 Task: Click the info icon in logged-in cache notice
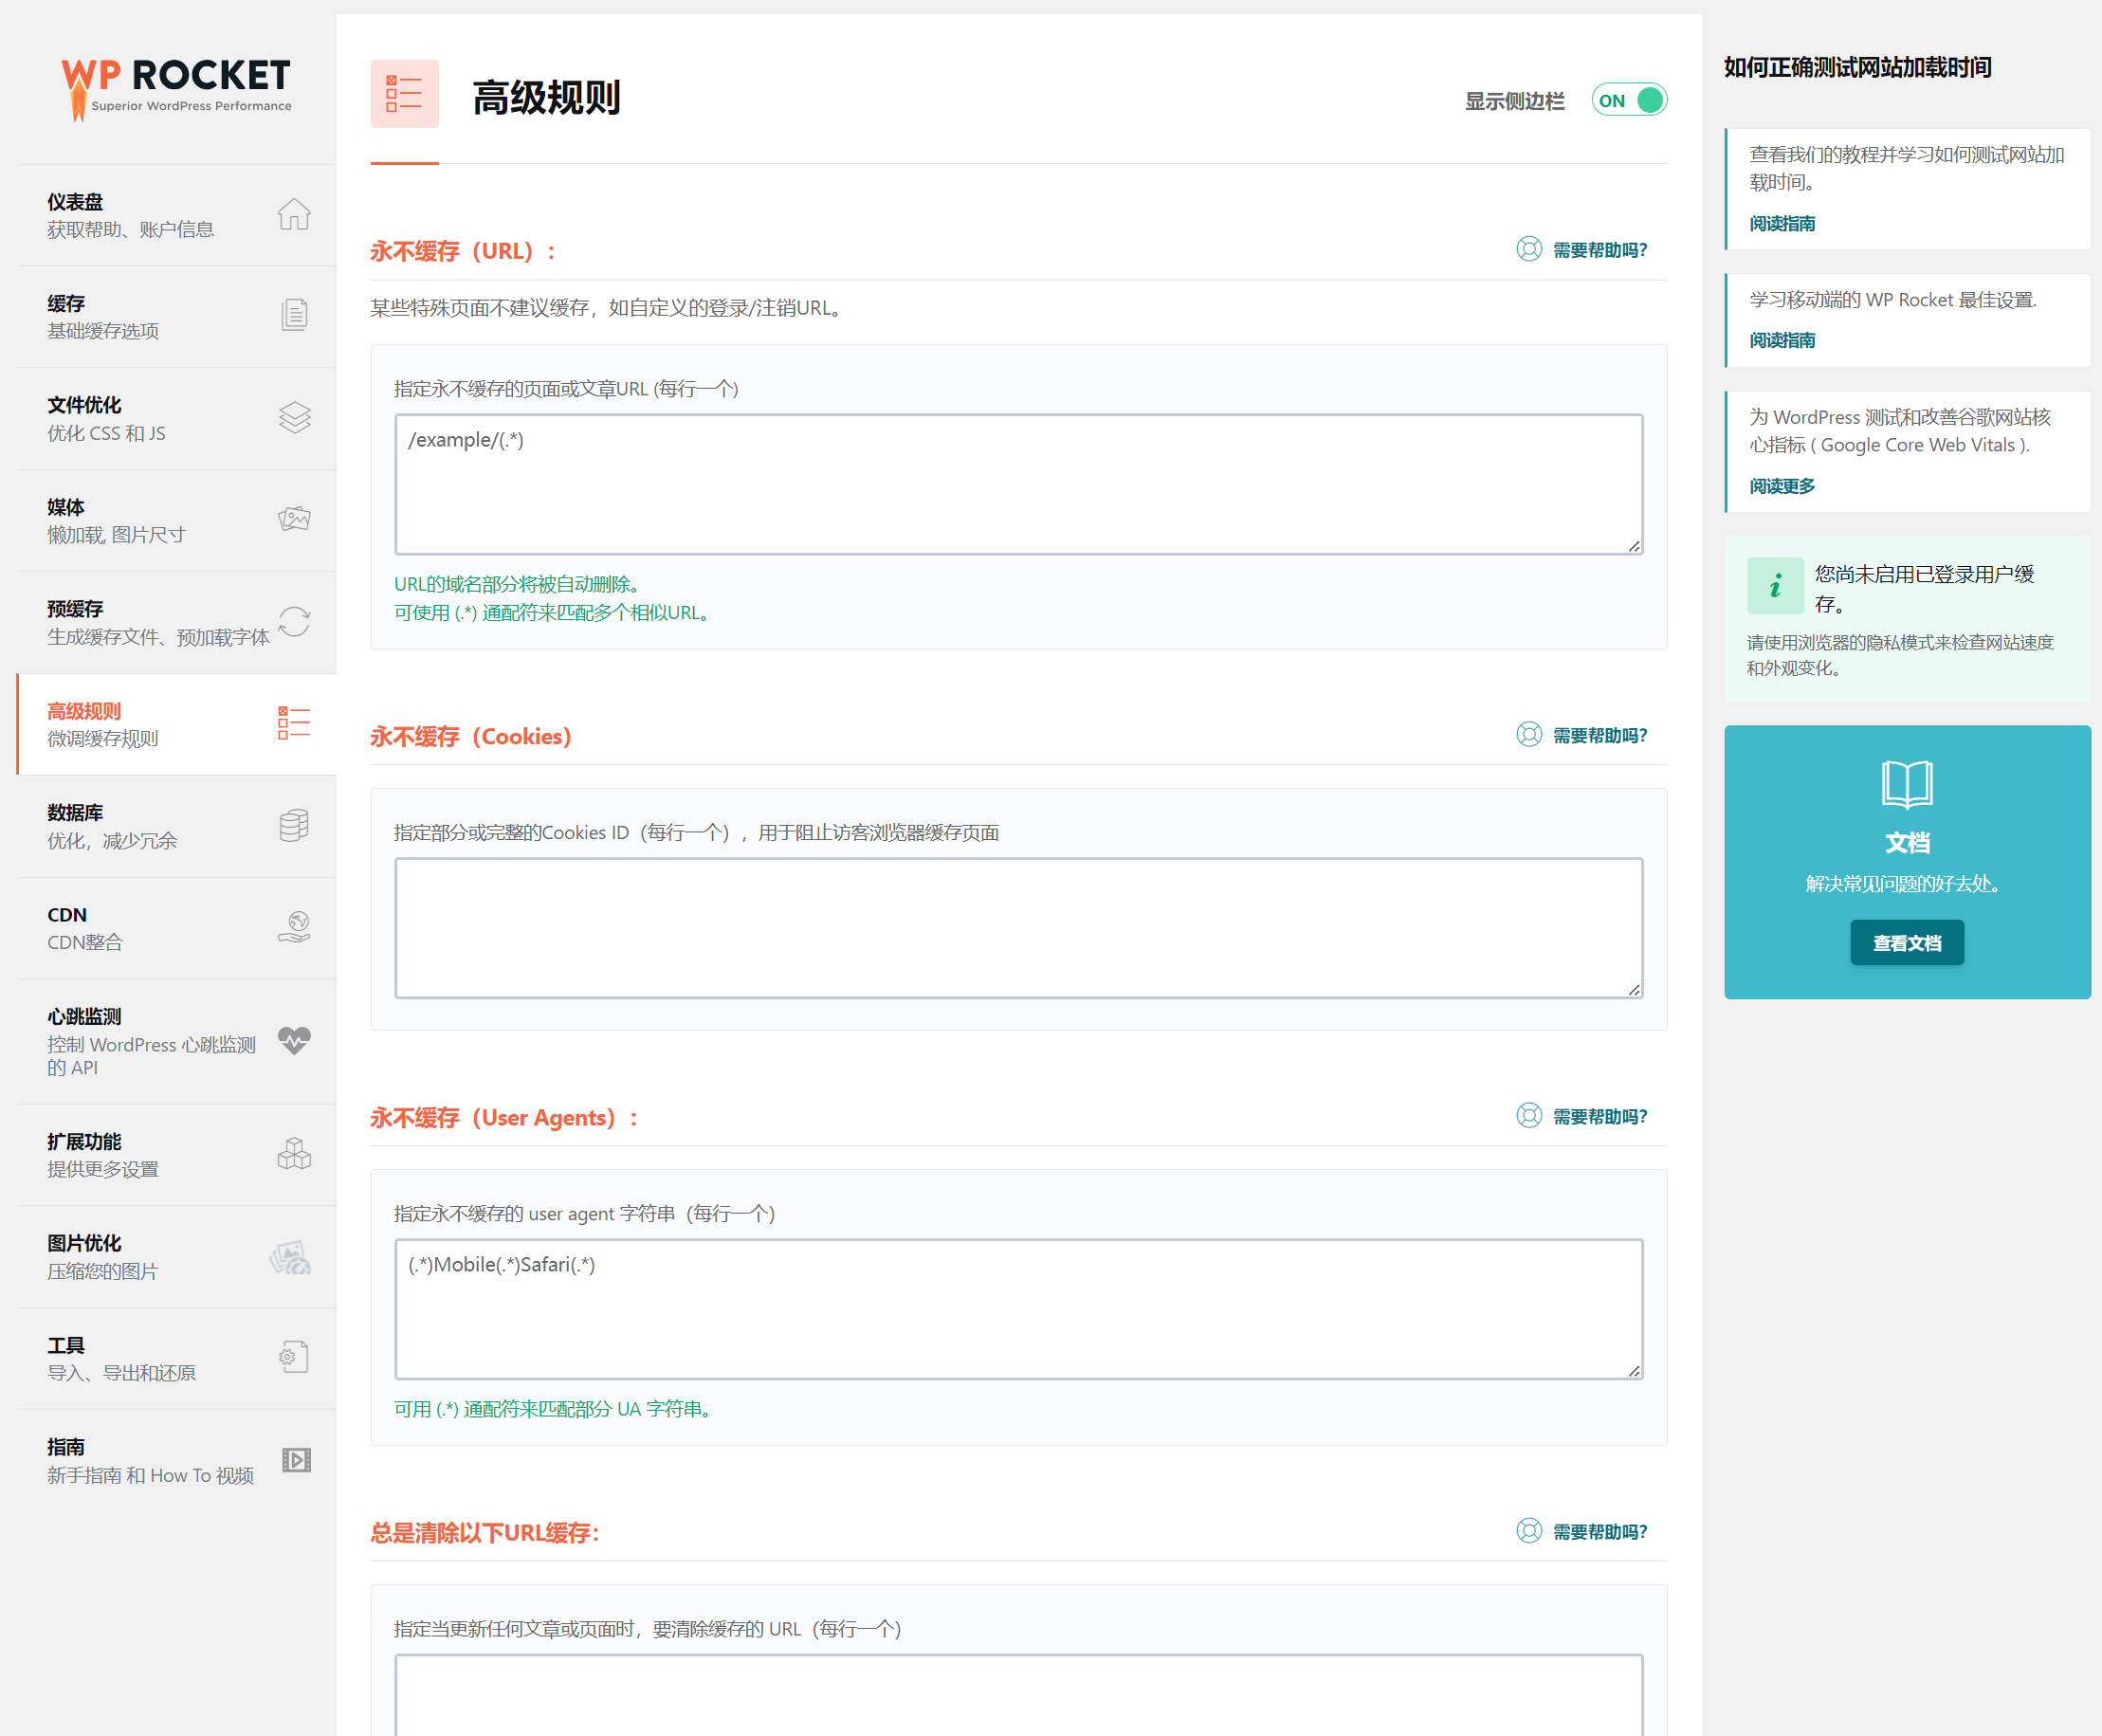click(x=1775, y=586)
